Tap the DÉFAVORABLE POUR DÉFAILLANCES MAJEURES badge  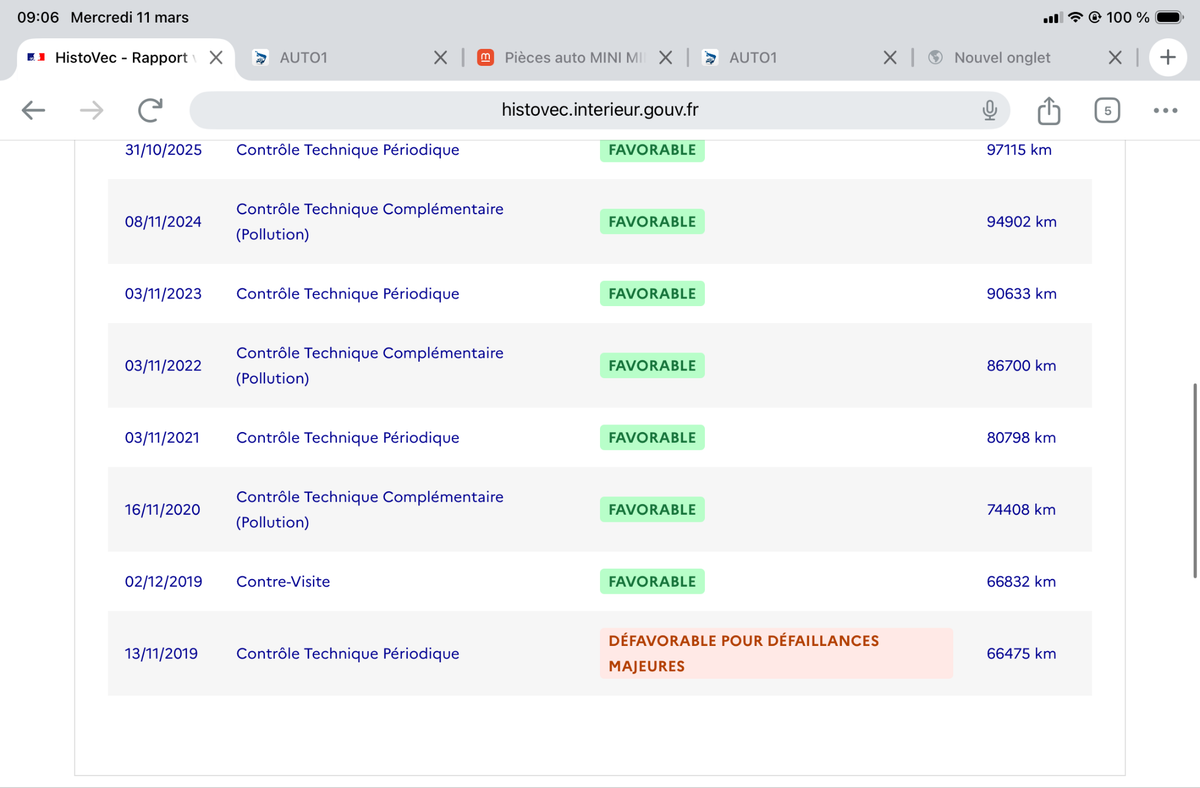tap(776, 653)
